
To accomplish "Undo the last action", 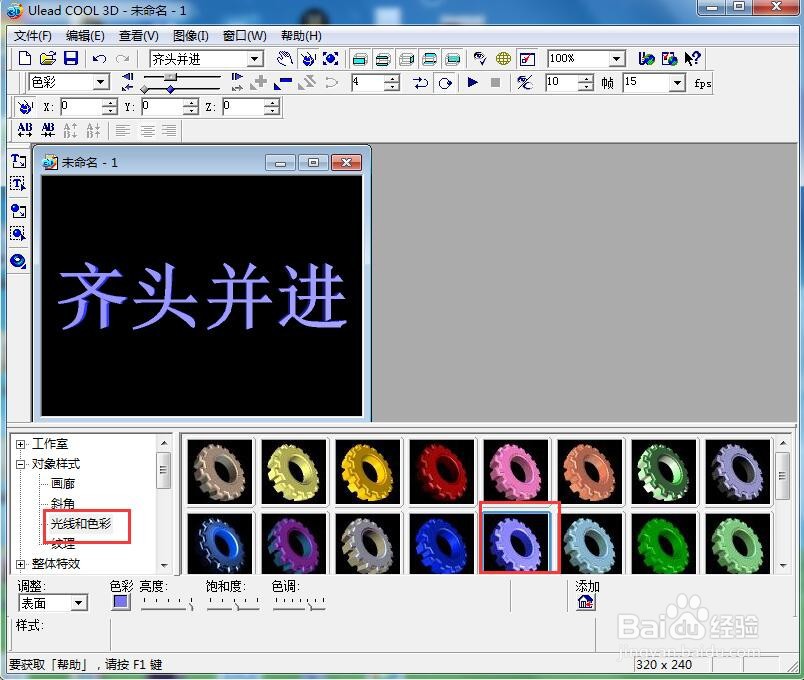I will point(99,59).
